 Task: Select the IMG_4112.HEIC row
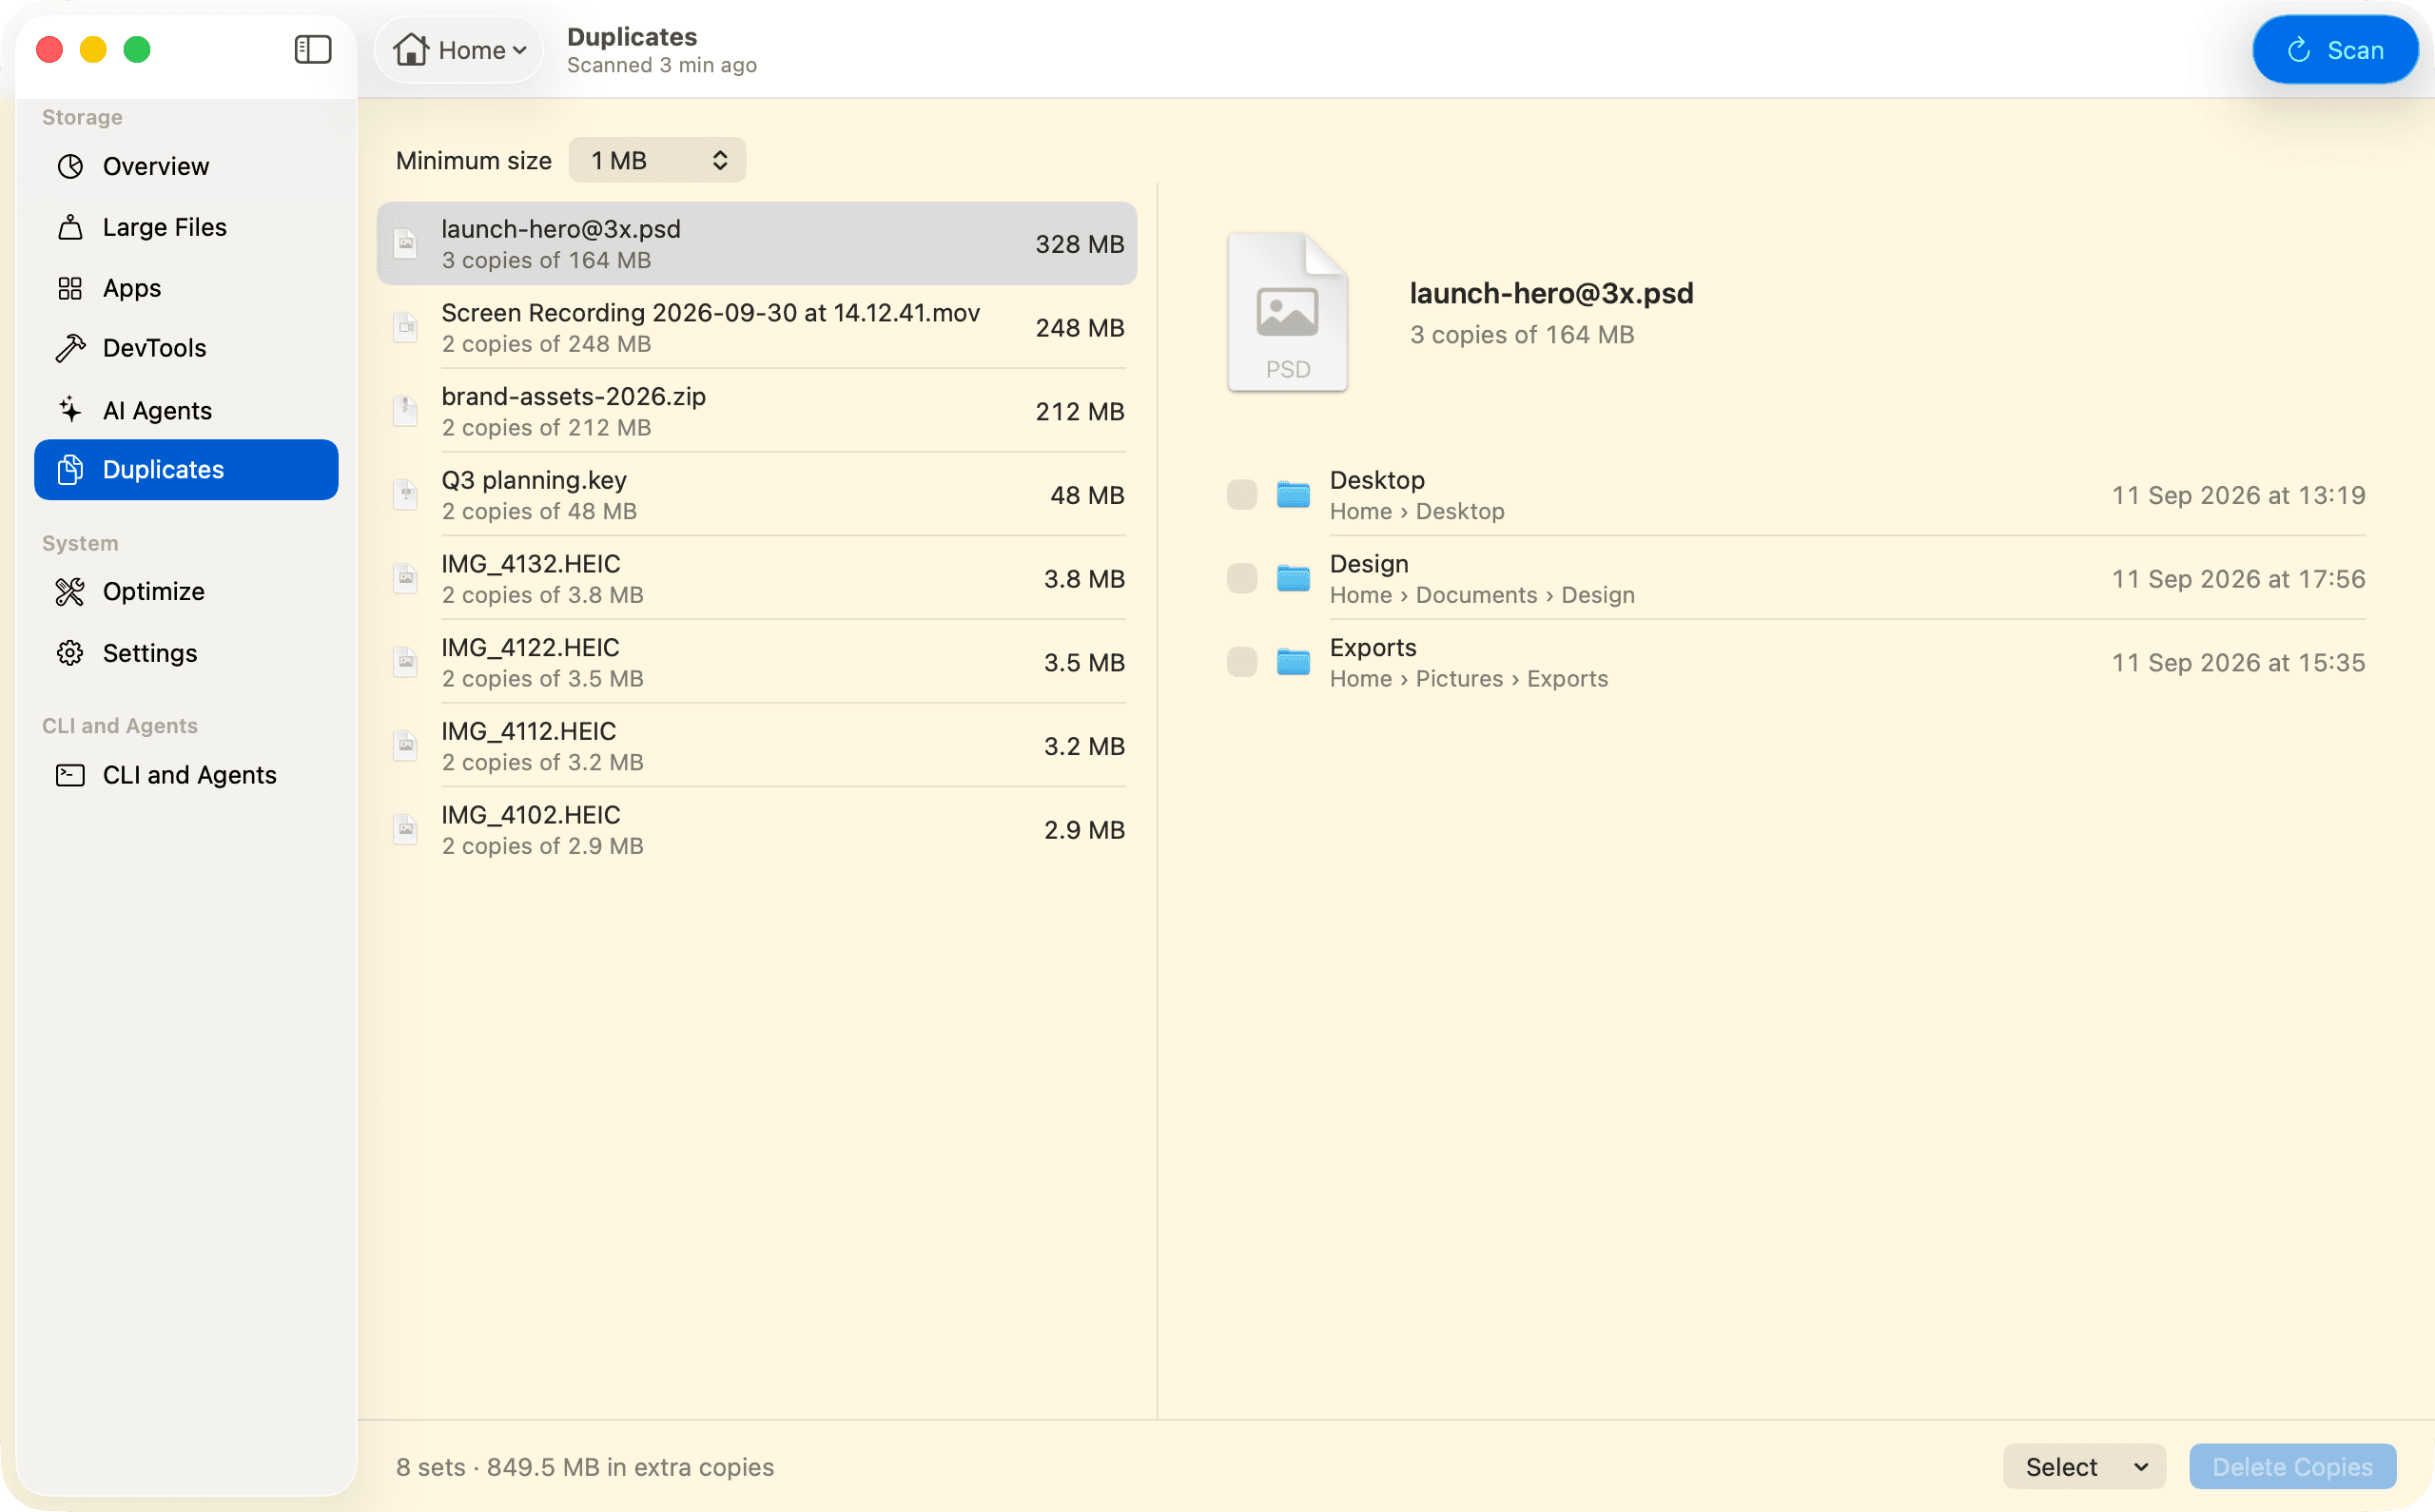757,746
